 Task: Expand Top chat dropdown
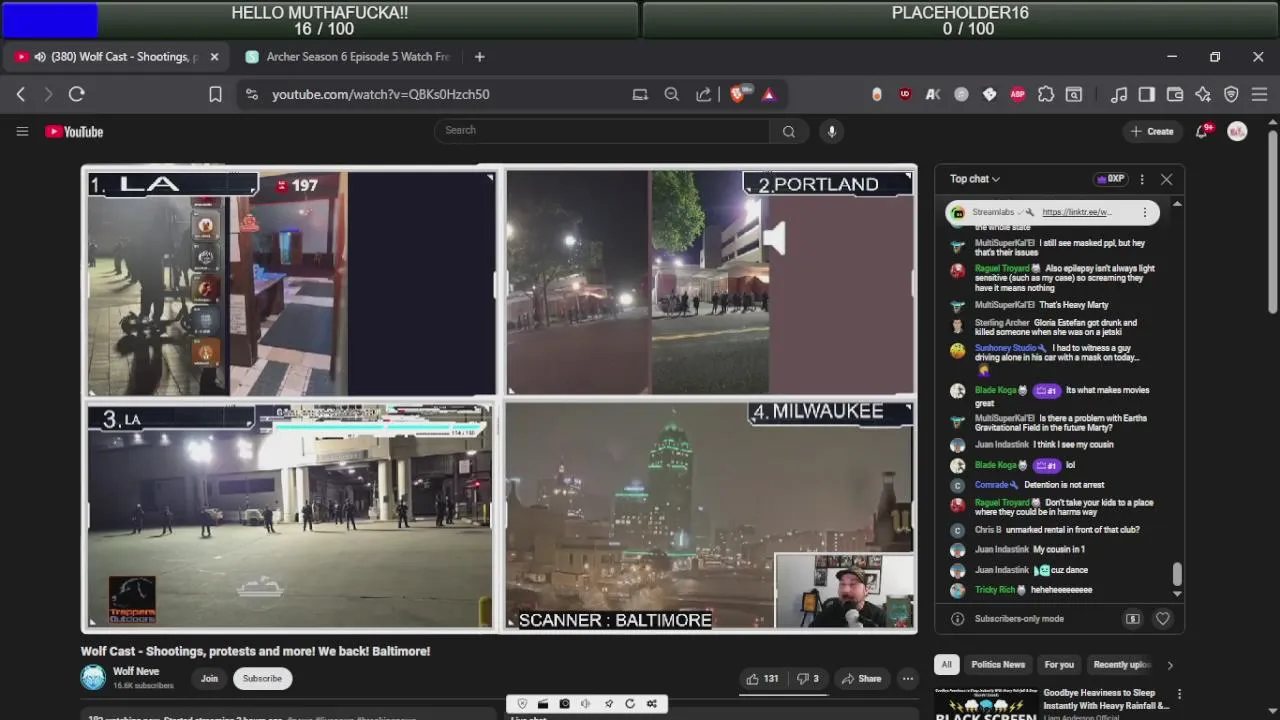click(975, 179)
